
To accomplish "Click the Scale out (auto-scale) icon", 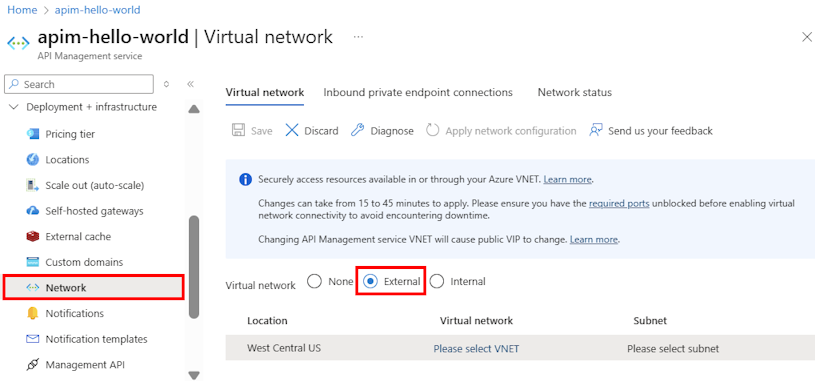I will click(33, 185).
